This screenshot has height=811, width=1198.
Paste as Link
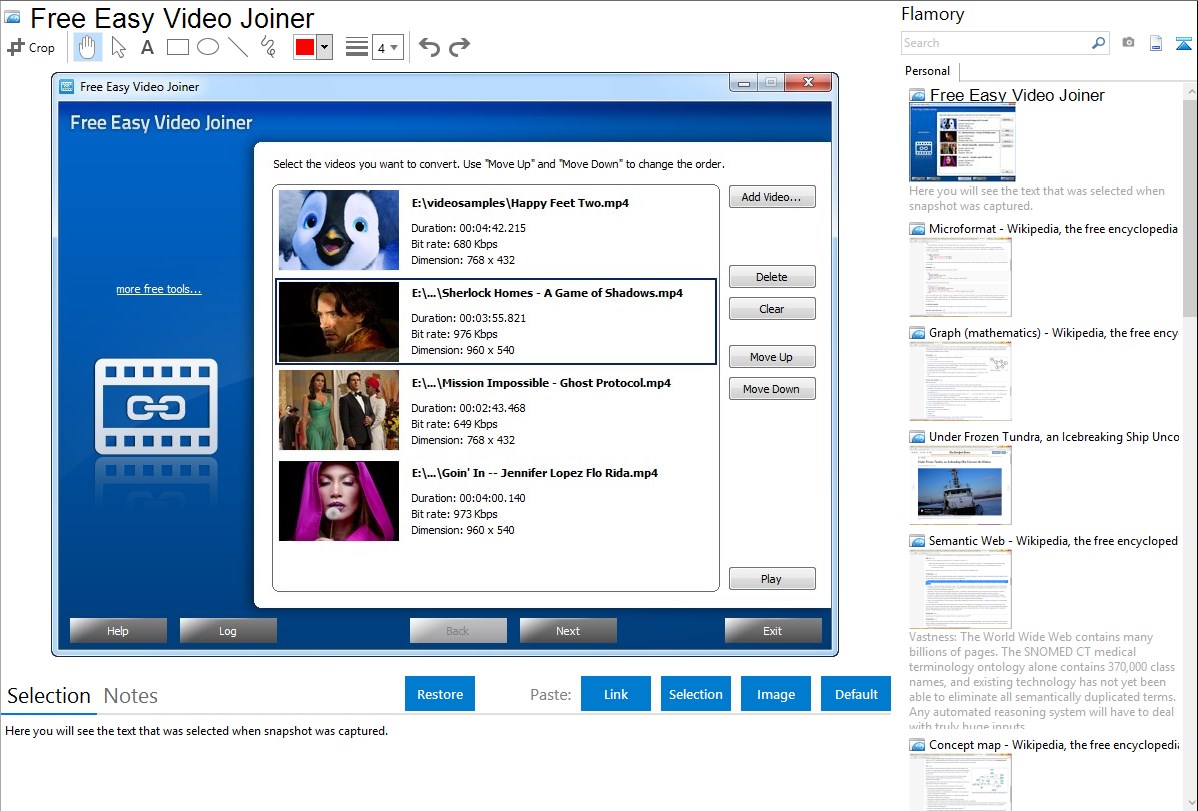coord(616,694)
